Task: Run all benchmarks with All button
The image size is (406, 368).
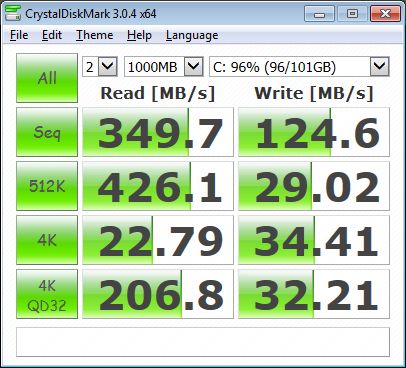Action: click(x=47, y=78)
